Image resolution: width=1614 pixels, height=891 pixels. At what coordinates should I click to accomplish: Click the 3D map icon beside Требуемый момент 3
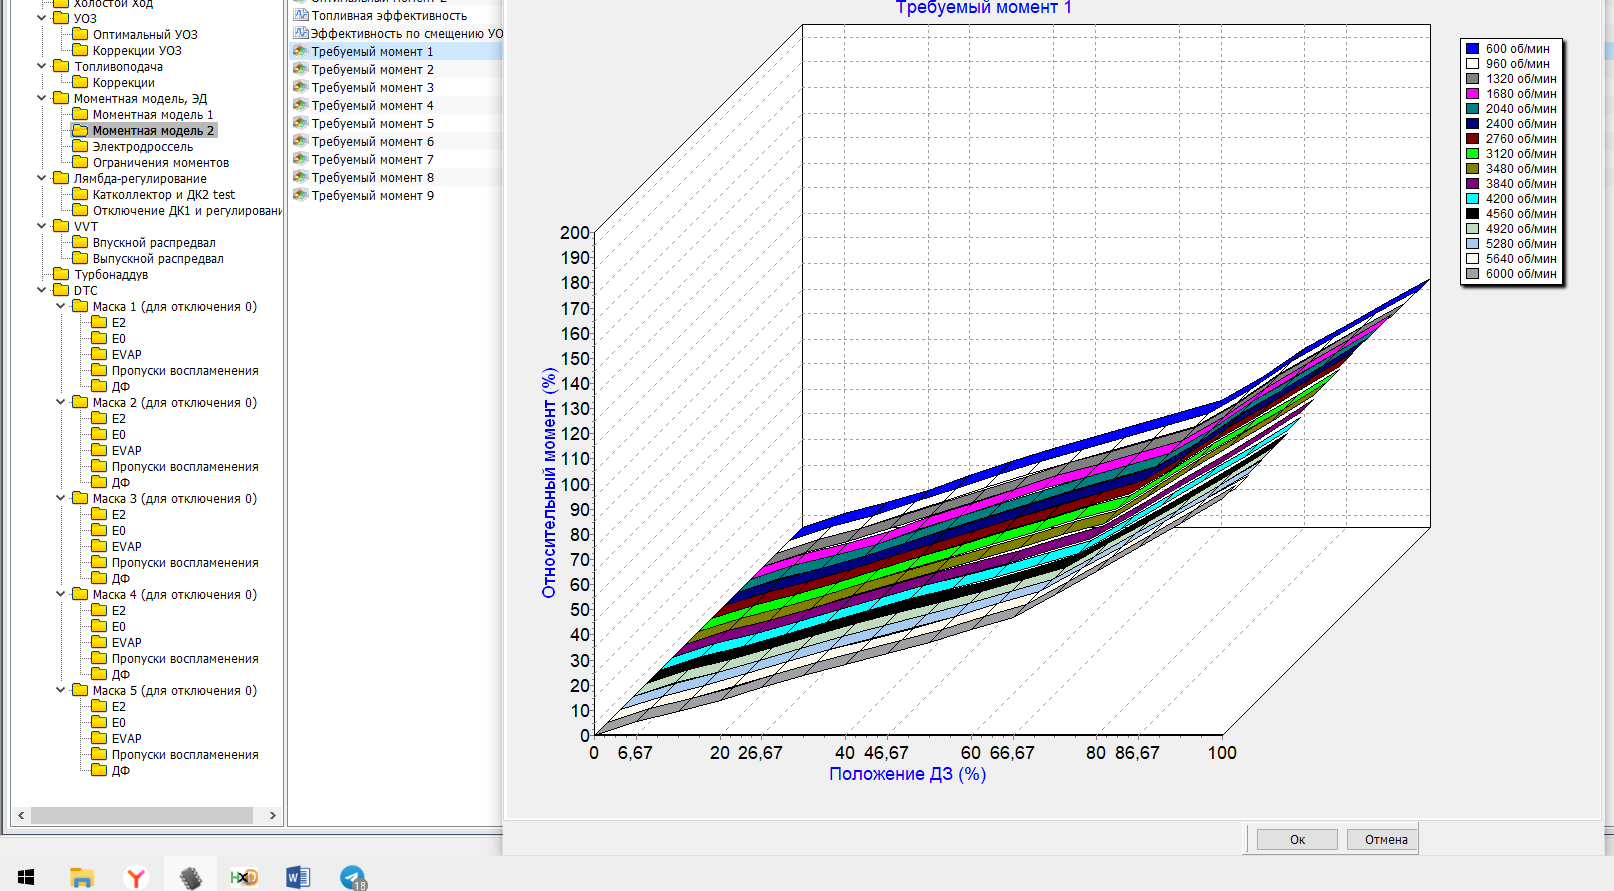point(300,88)
